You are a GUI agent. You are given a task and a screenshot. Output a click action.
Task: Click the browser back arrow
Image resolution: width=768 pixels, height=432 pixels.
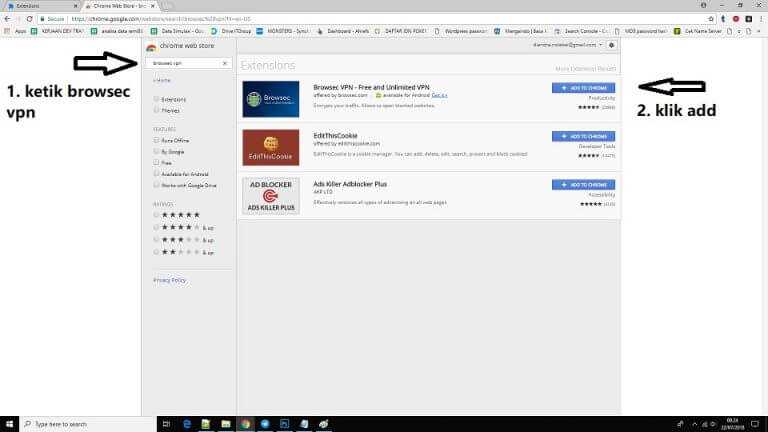8,18
